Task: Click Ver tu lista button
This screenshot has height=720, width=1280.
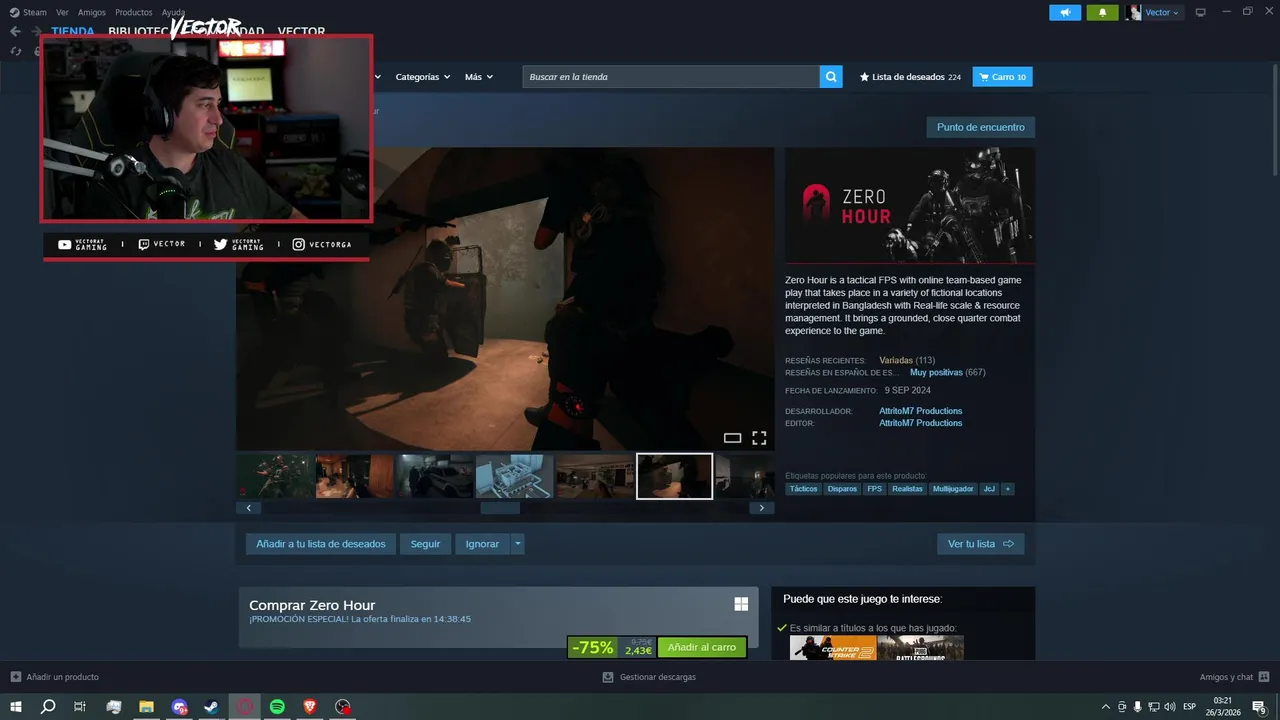Action: tap(980, 544)
